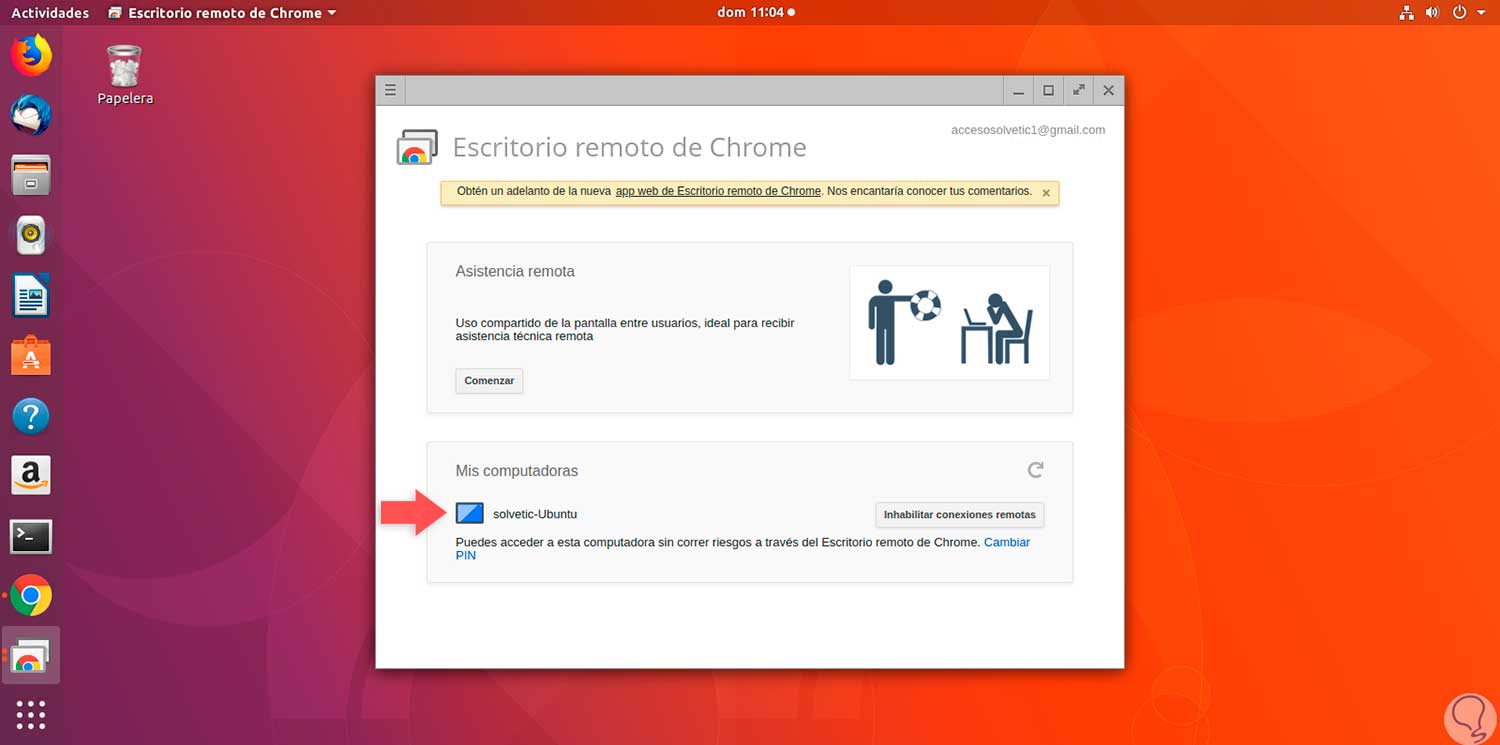Screen dimensions: 1500x745
Task: Show applications grid in the dock
Action: pos(31,714)
